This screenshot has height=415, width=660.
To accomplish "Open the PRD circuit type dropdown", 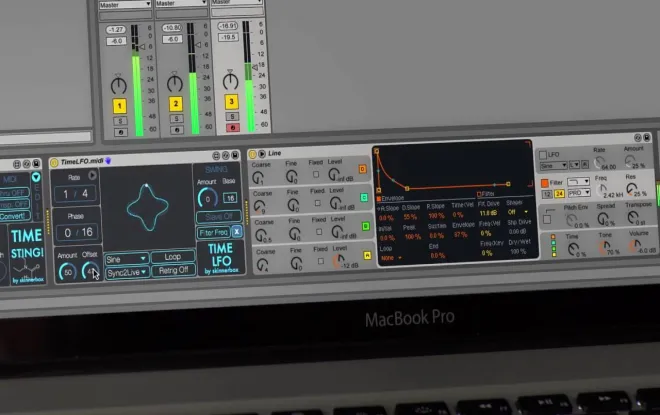I will pos(579,193).
